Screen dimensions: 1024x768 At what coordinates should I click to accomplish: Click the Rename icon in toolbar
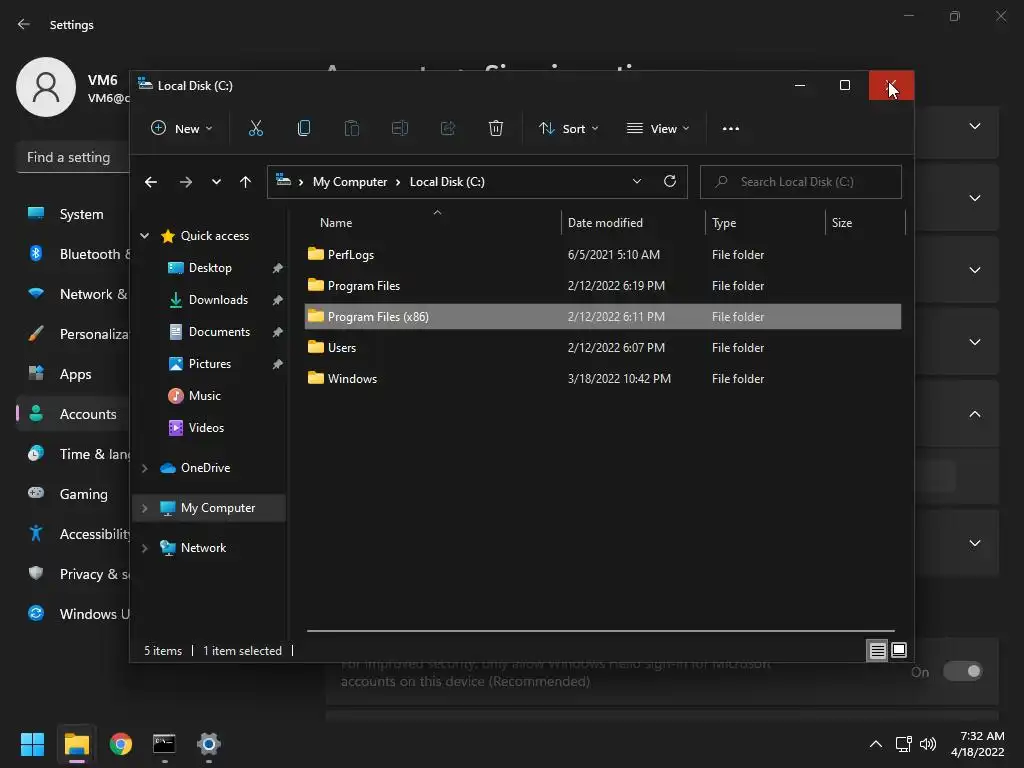pyautogui.click(x=400, y=128)
